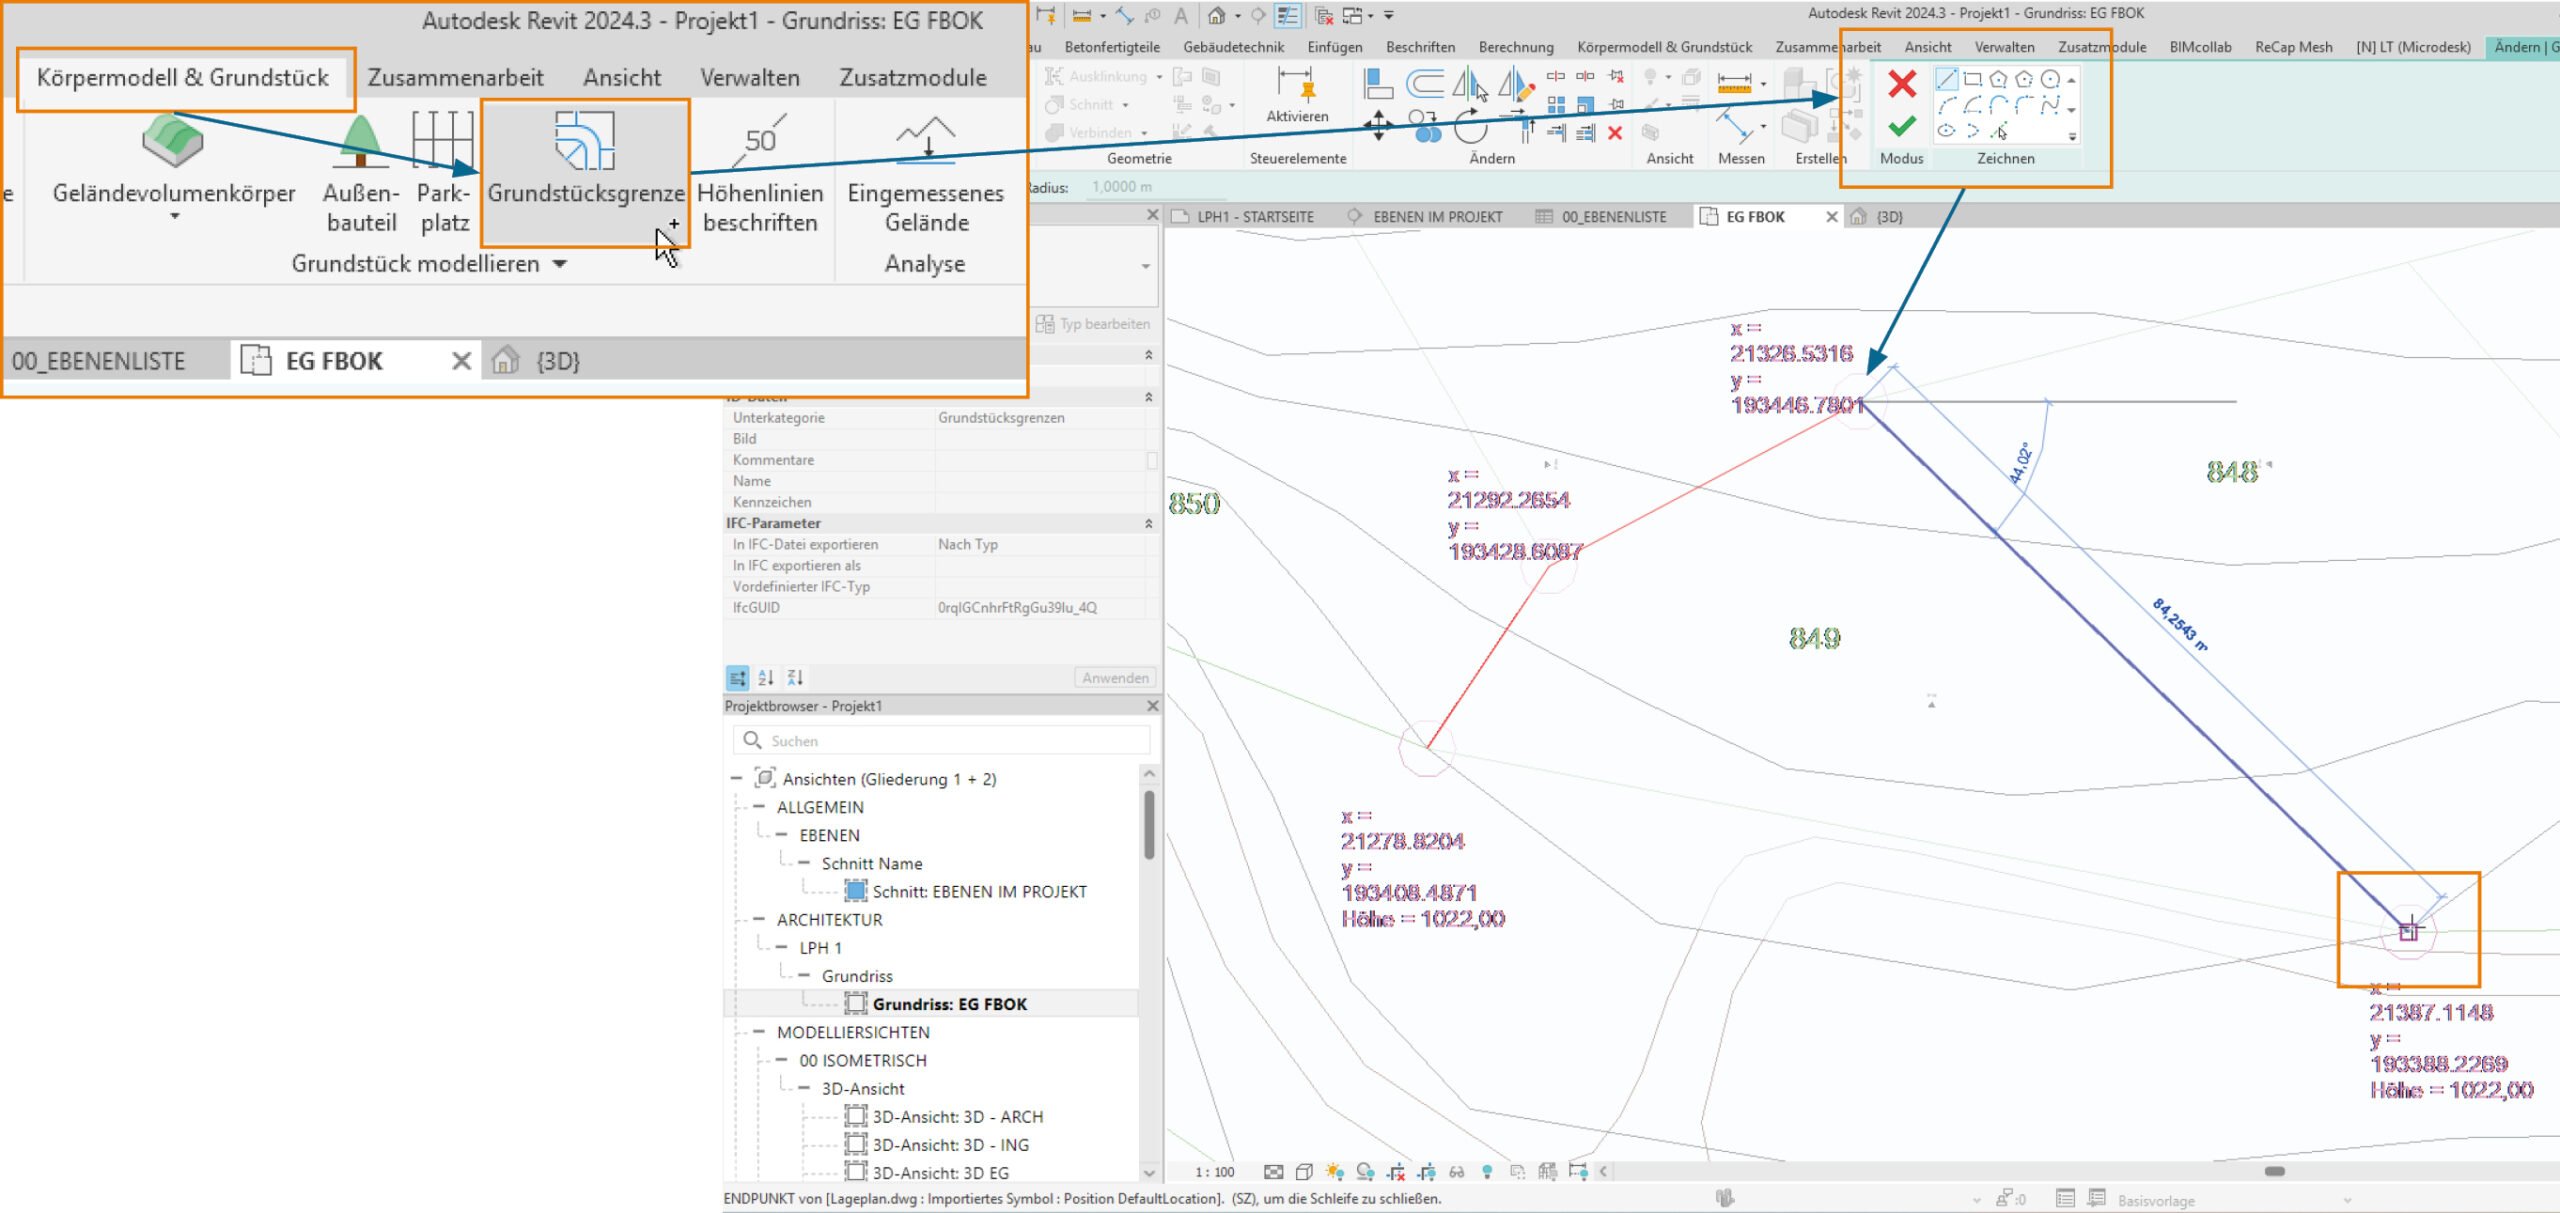Open Körpermodell & Grundstück tab in main ribbon

tap(1664, 47)
